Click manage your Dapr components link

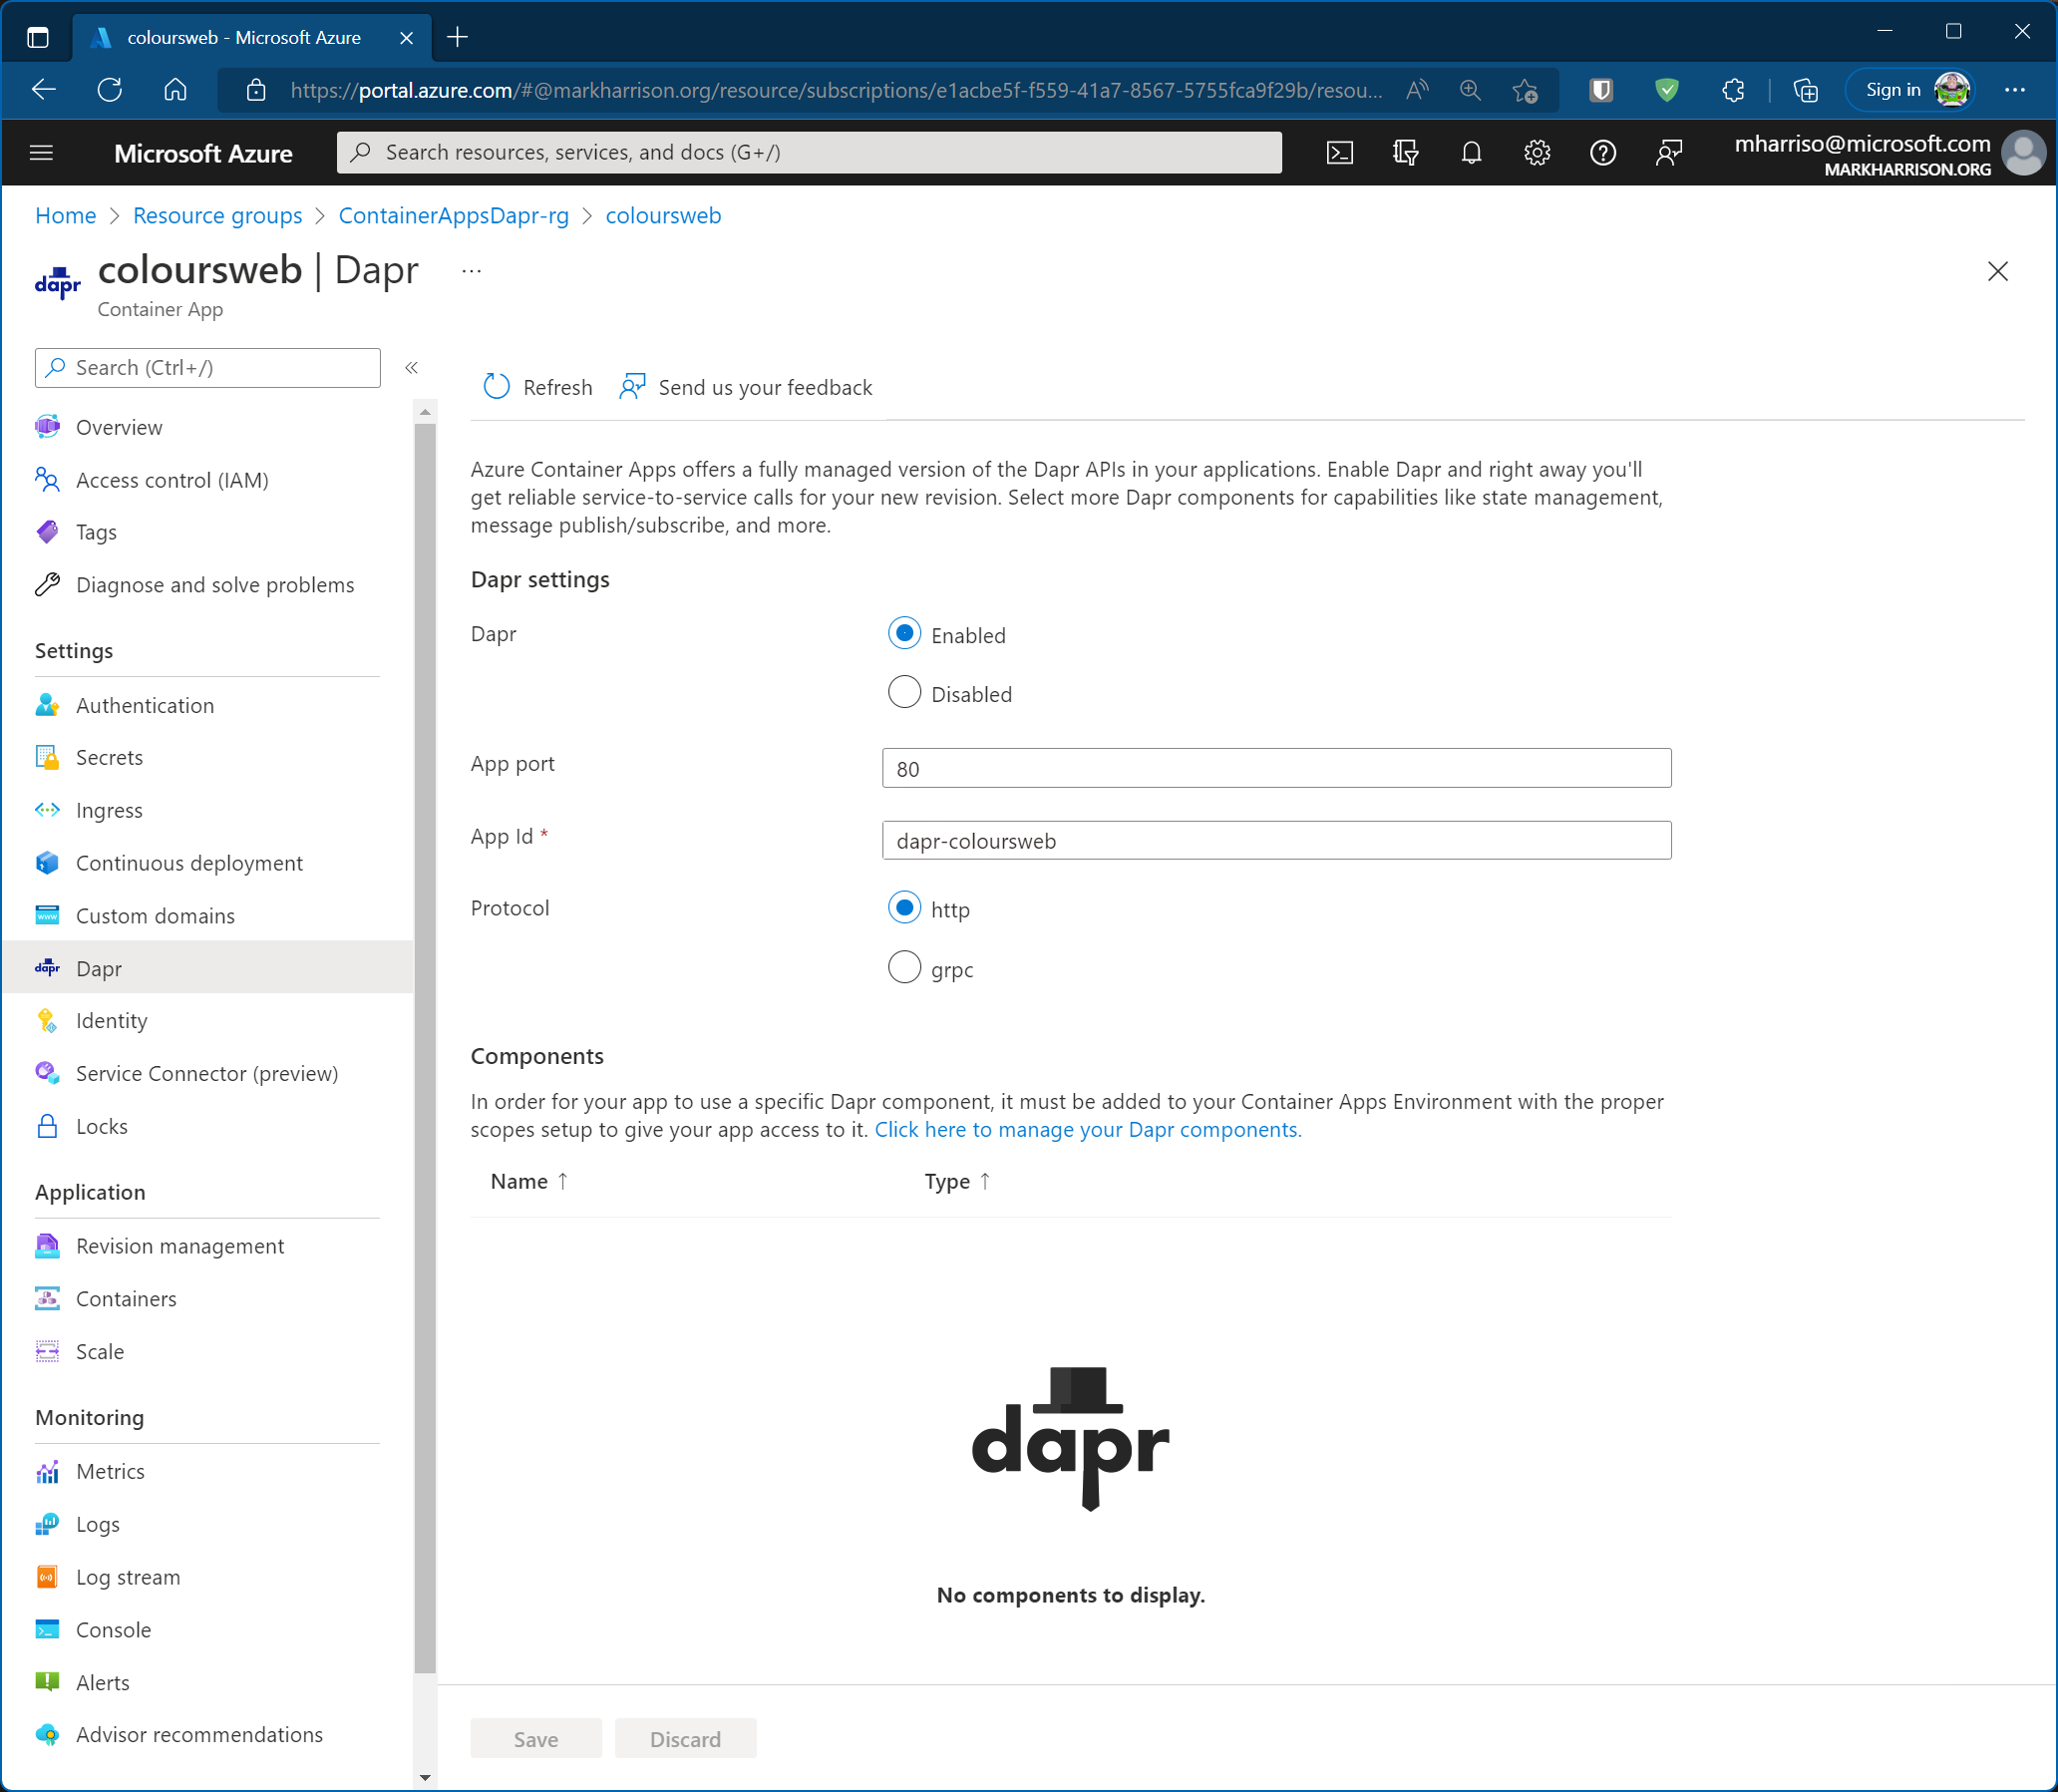(1087, 1129)
